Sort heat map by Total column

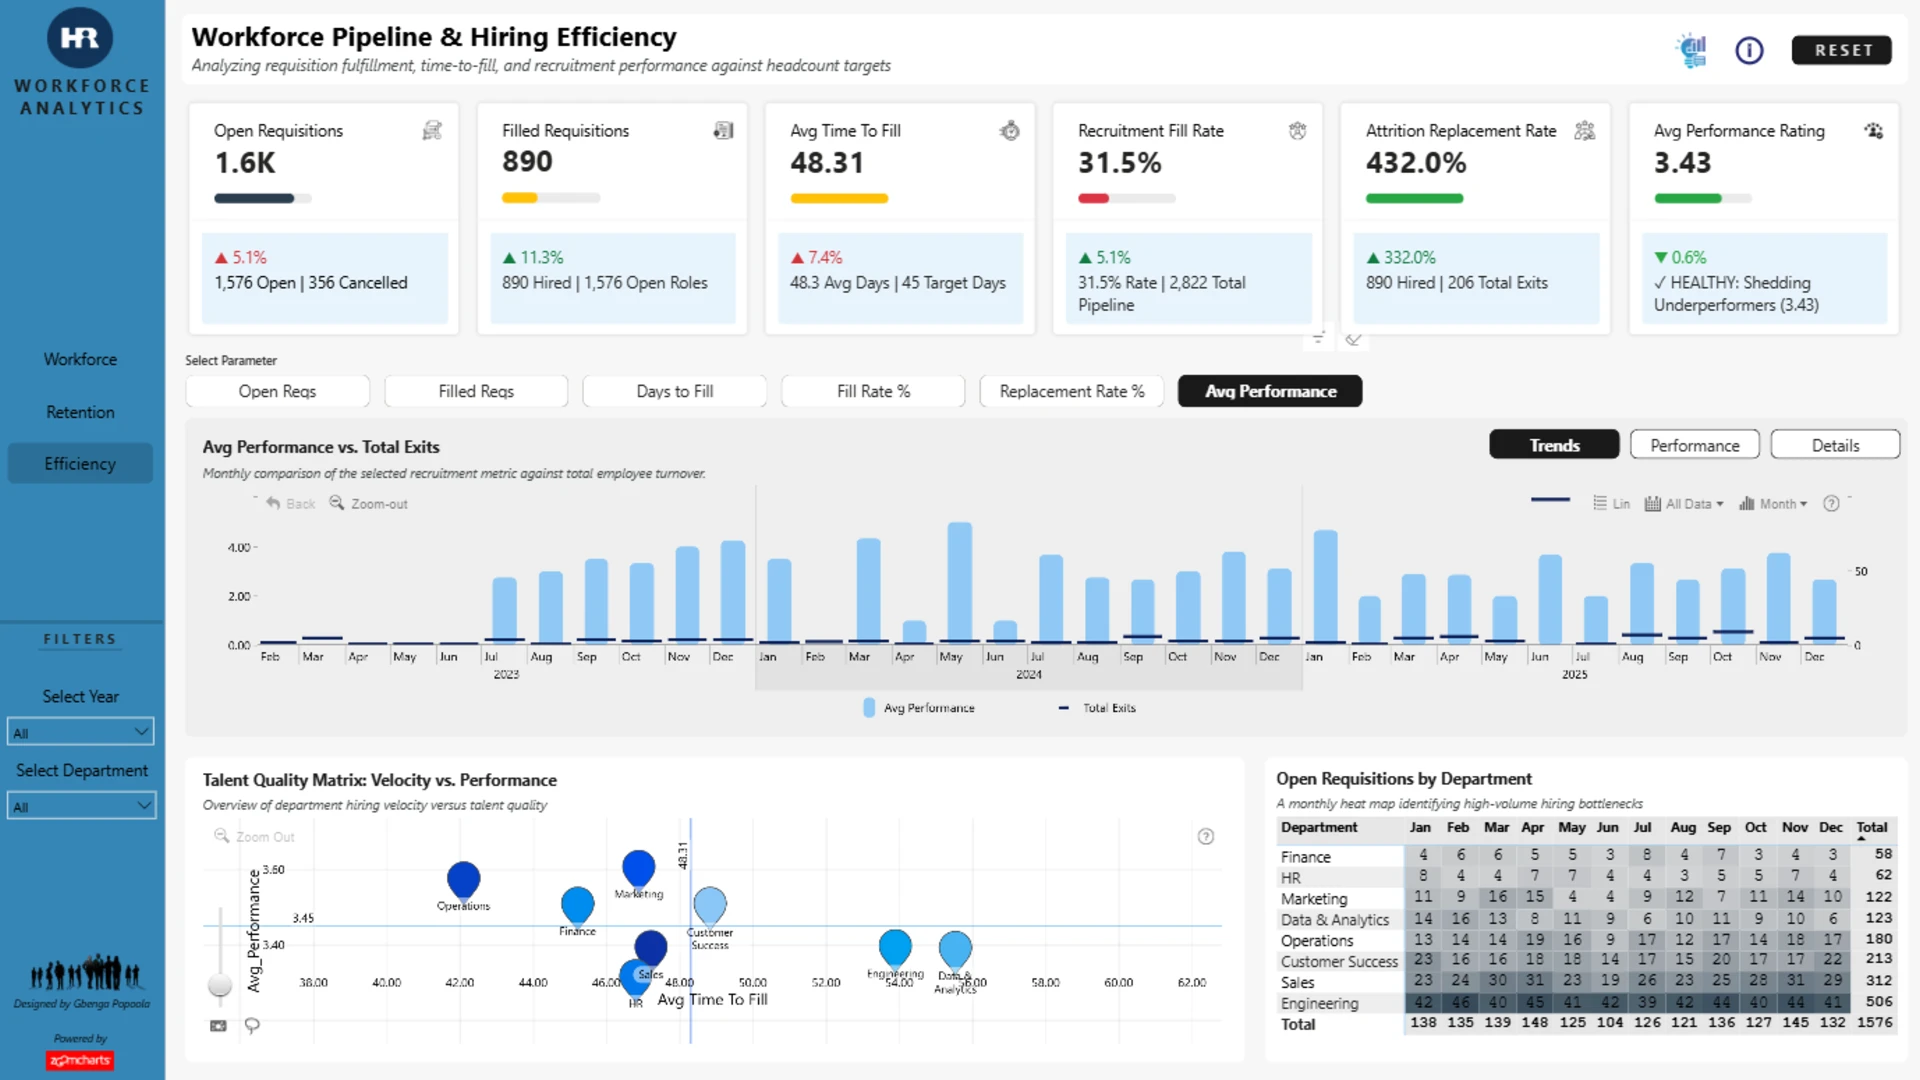click(x=1872, y=828)
